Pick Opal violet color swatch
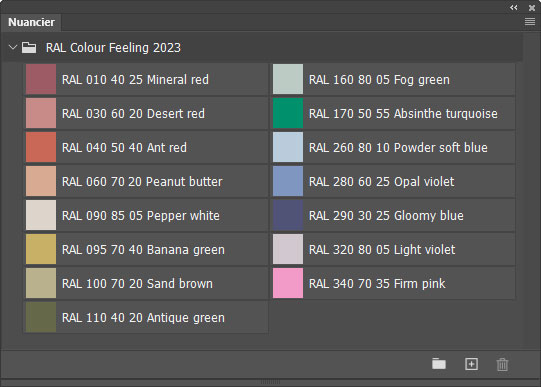The image size is (541, 387). click(x=288, y=181)
